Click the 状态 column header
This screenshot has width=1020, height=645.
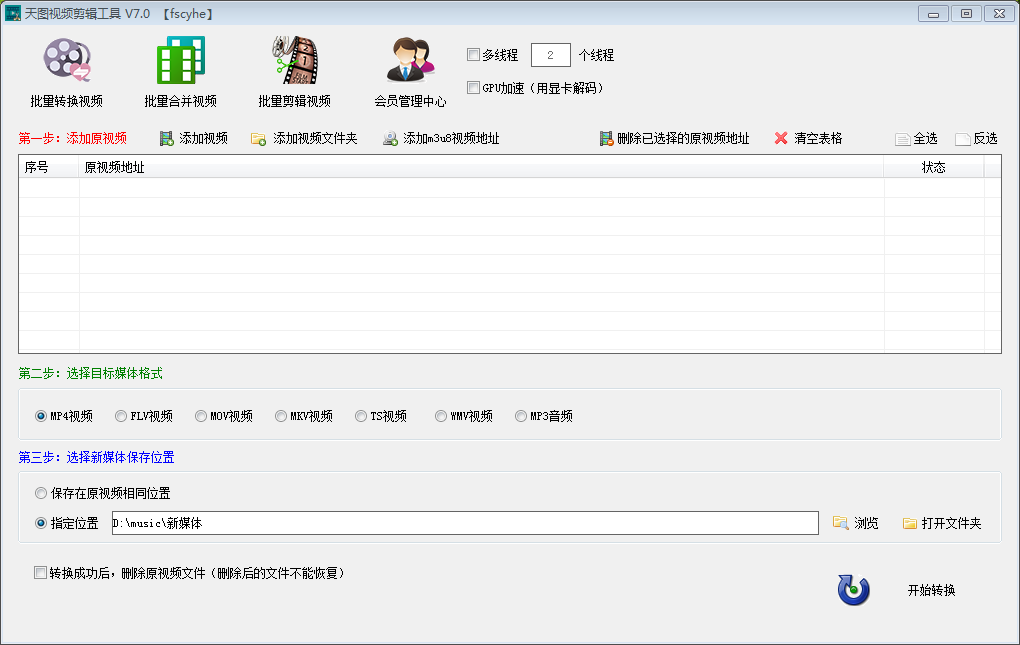[x=933, y=167]
